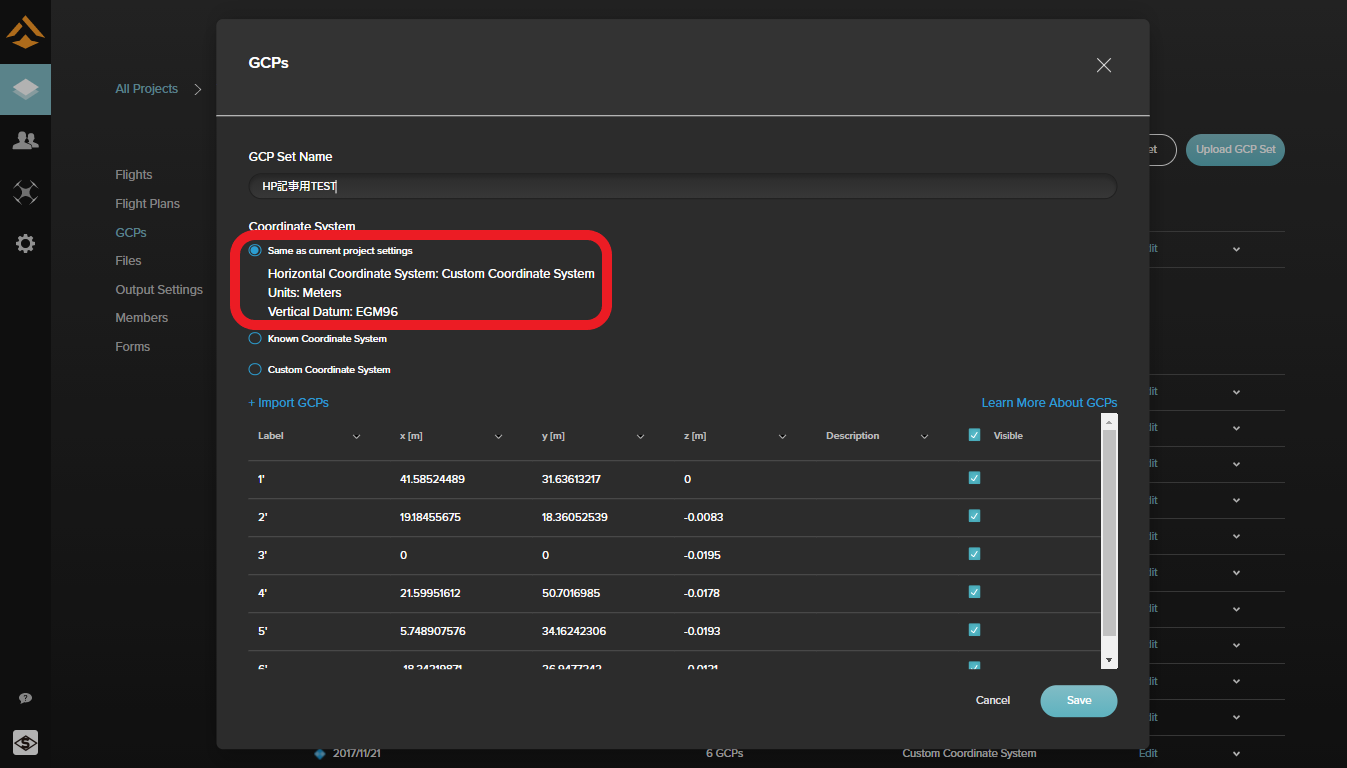Click z value -0.0083 in row 2'

[703, 518]
